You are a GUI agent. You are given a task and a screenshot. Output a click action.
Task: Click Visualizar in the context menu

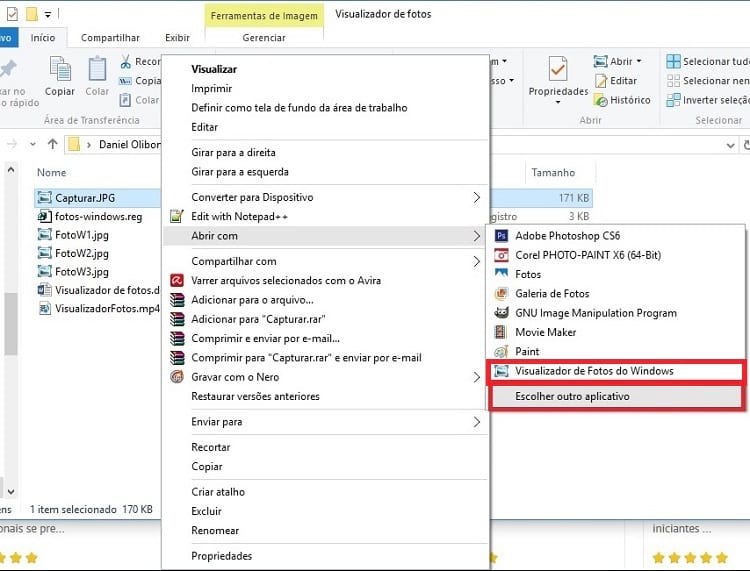(x=325, y=69)
